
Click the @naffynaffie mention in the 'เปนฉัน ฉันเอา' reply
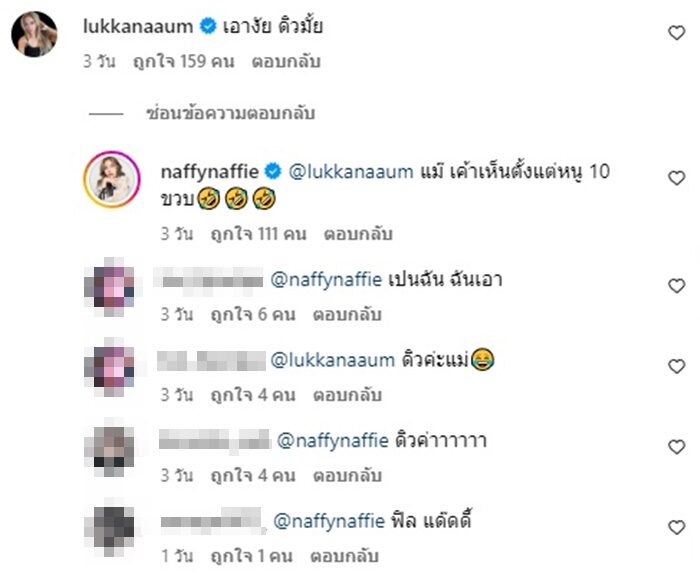[x=326, y=280]
